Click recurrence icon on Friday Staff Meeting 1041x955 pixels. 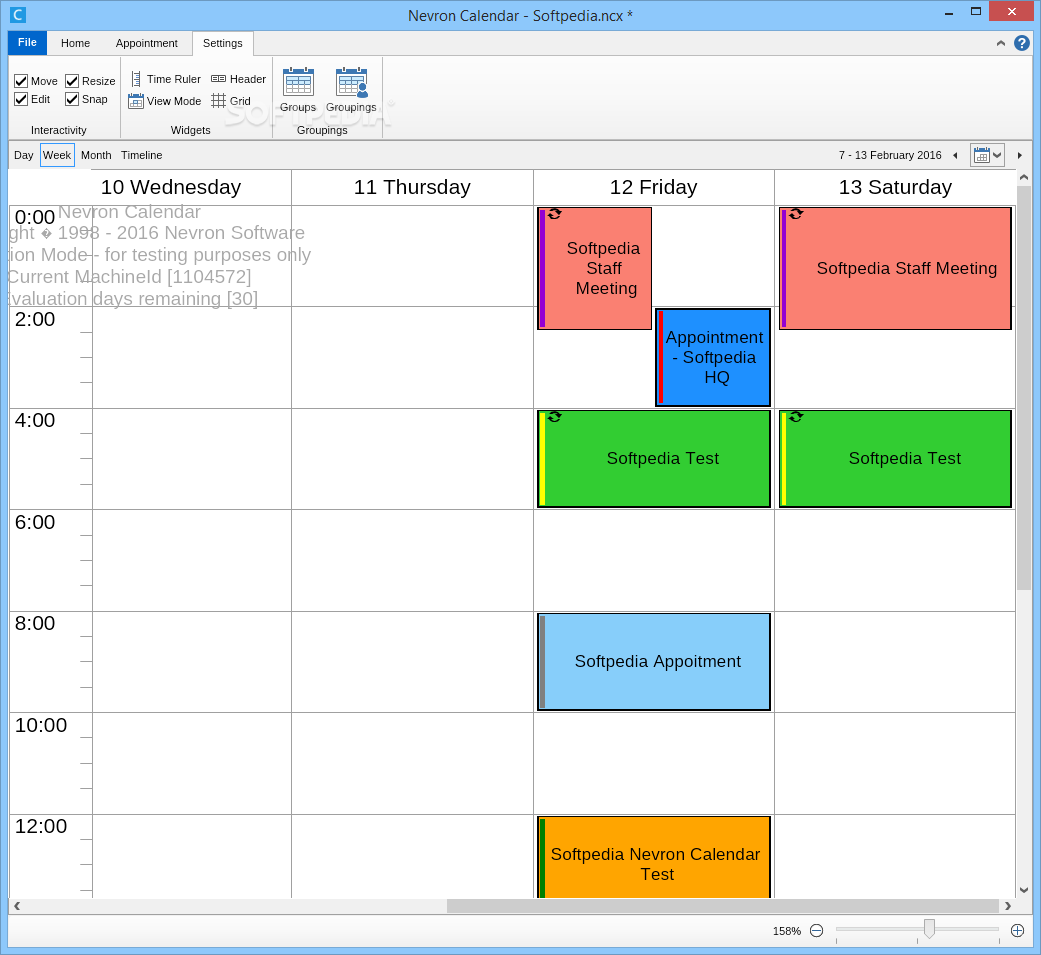click(555, 214)
